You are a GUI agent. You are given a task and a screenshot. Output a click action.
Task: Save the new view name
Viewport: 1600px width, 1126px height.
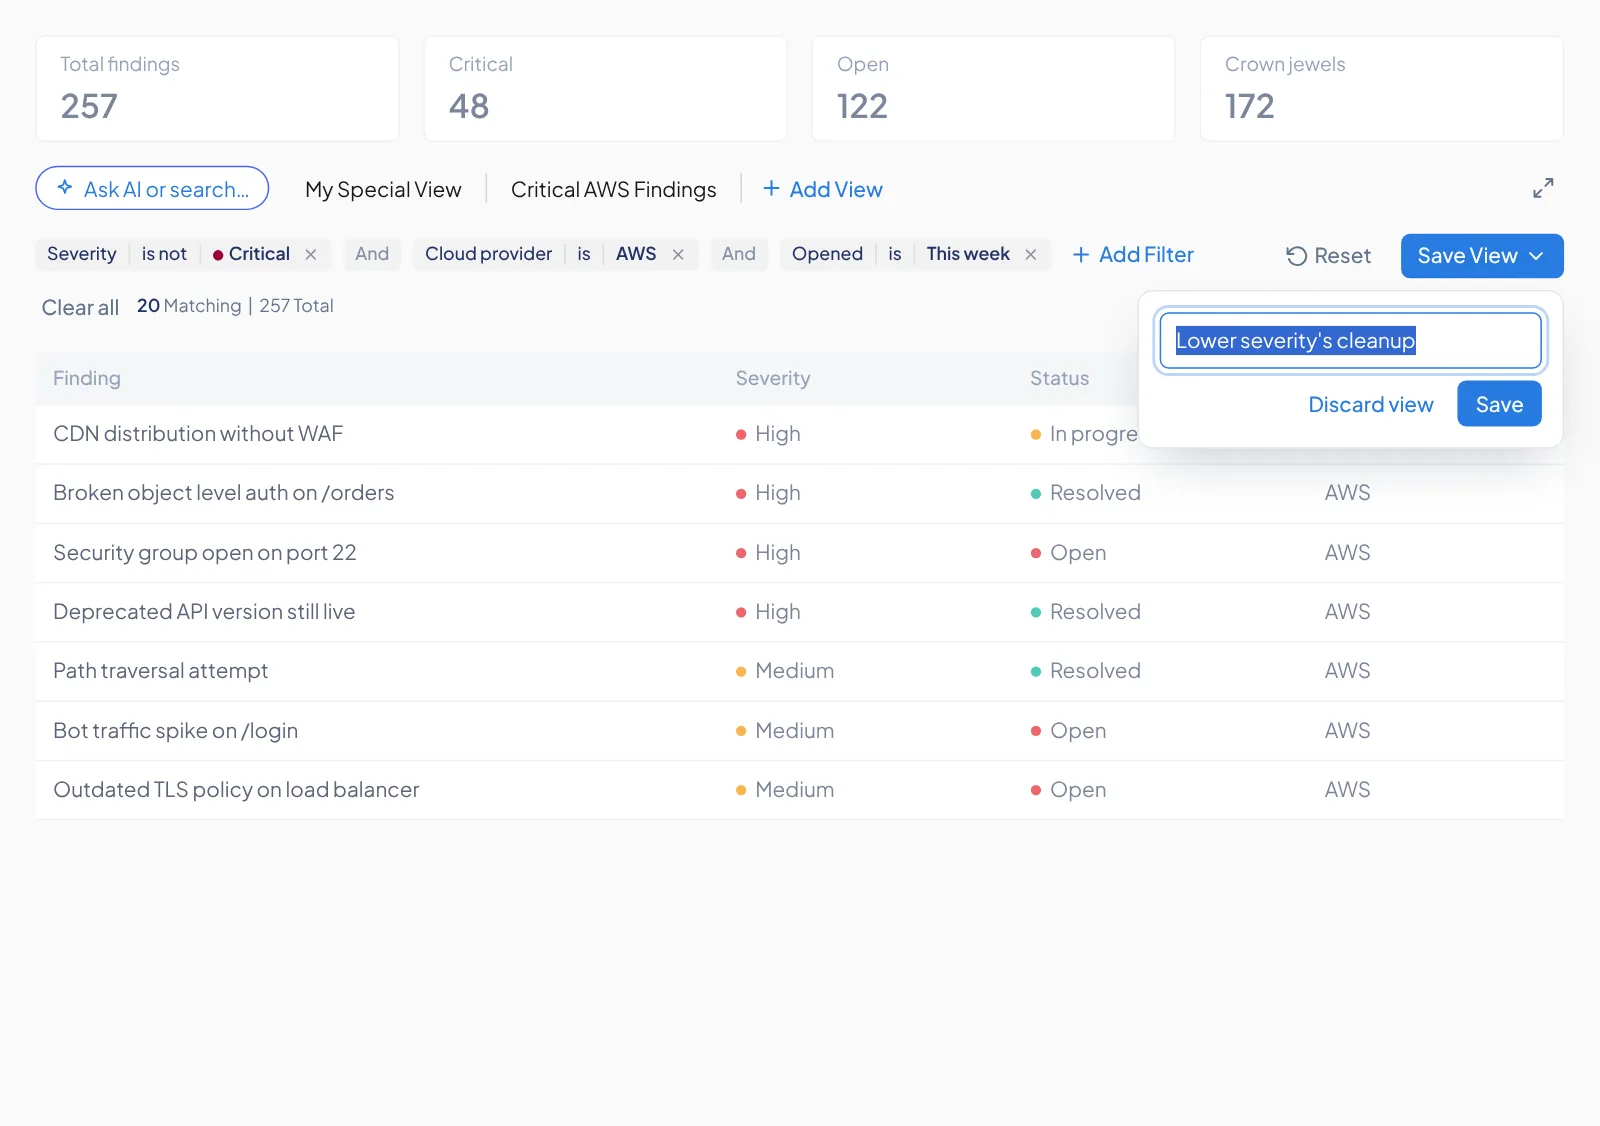click(1499, 404)
